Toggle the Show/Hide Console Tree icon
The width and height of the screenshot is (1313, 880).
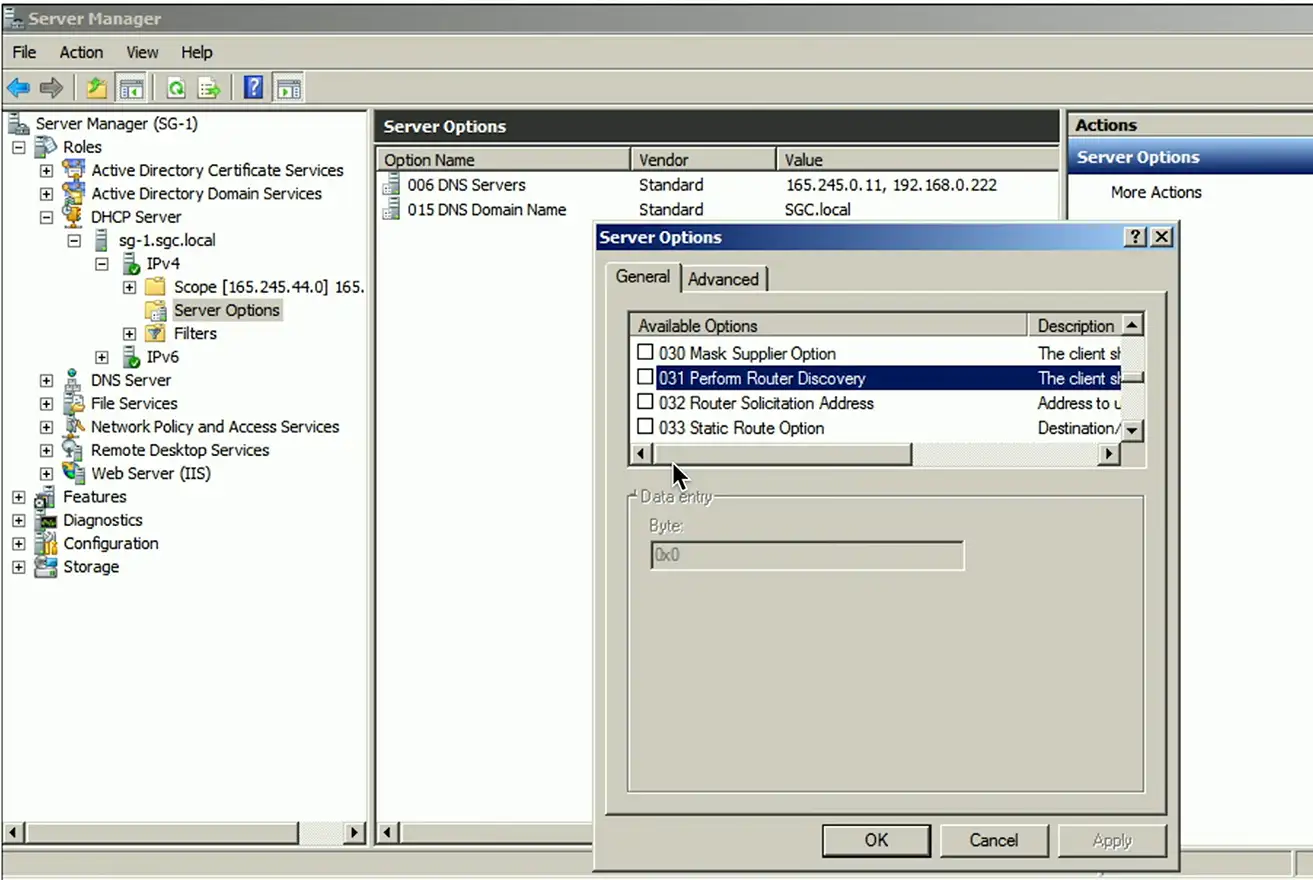click(x=130, y=88)
